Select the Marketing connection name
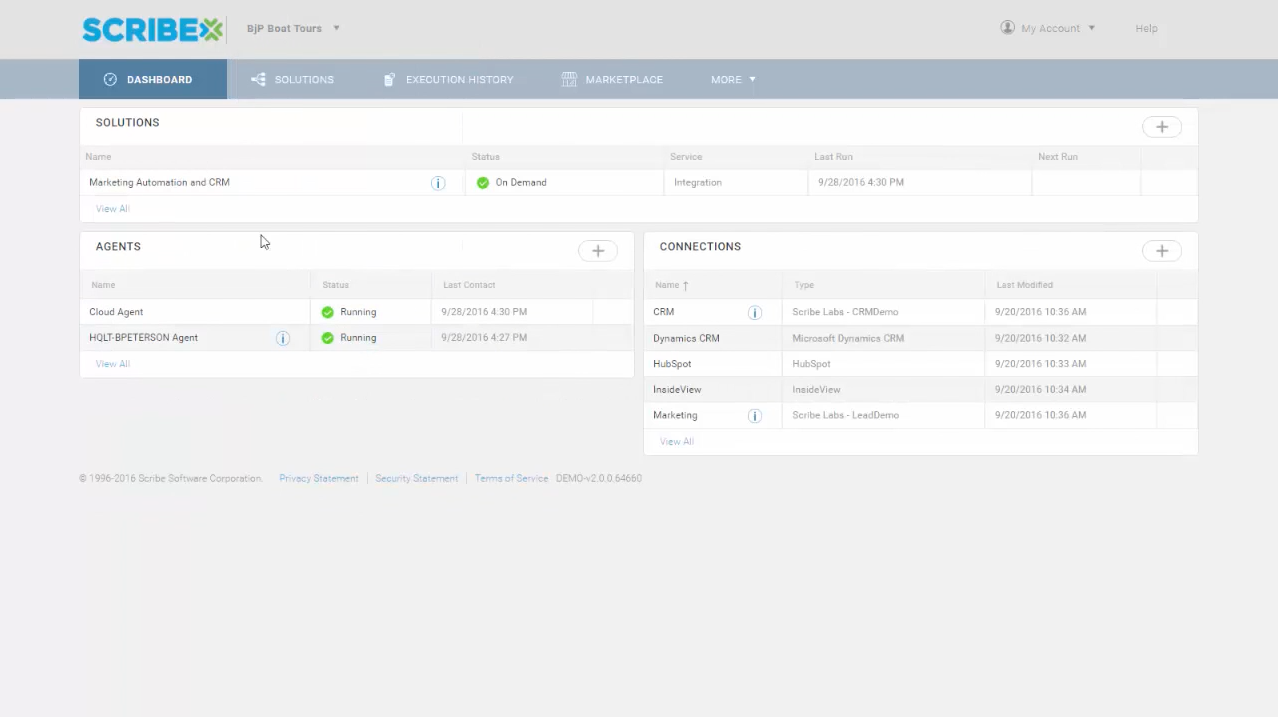1278x717 pixels. (x=675, y=415)
